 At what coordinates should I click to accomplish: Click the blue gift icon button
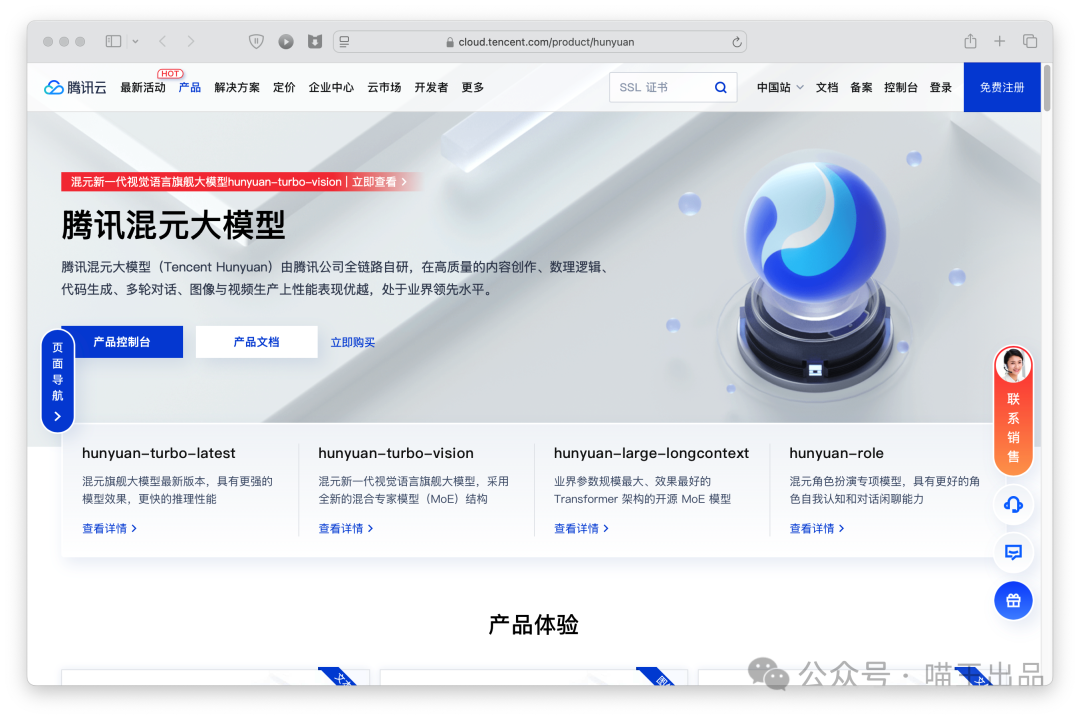click(1013, 601)
